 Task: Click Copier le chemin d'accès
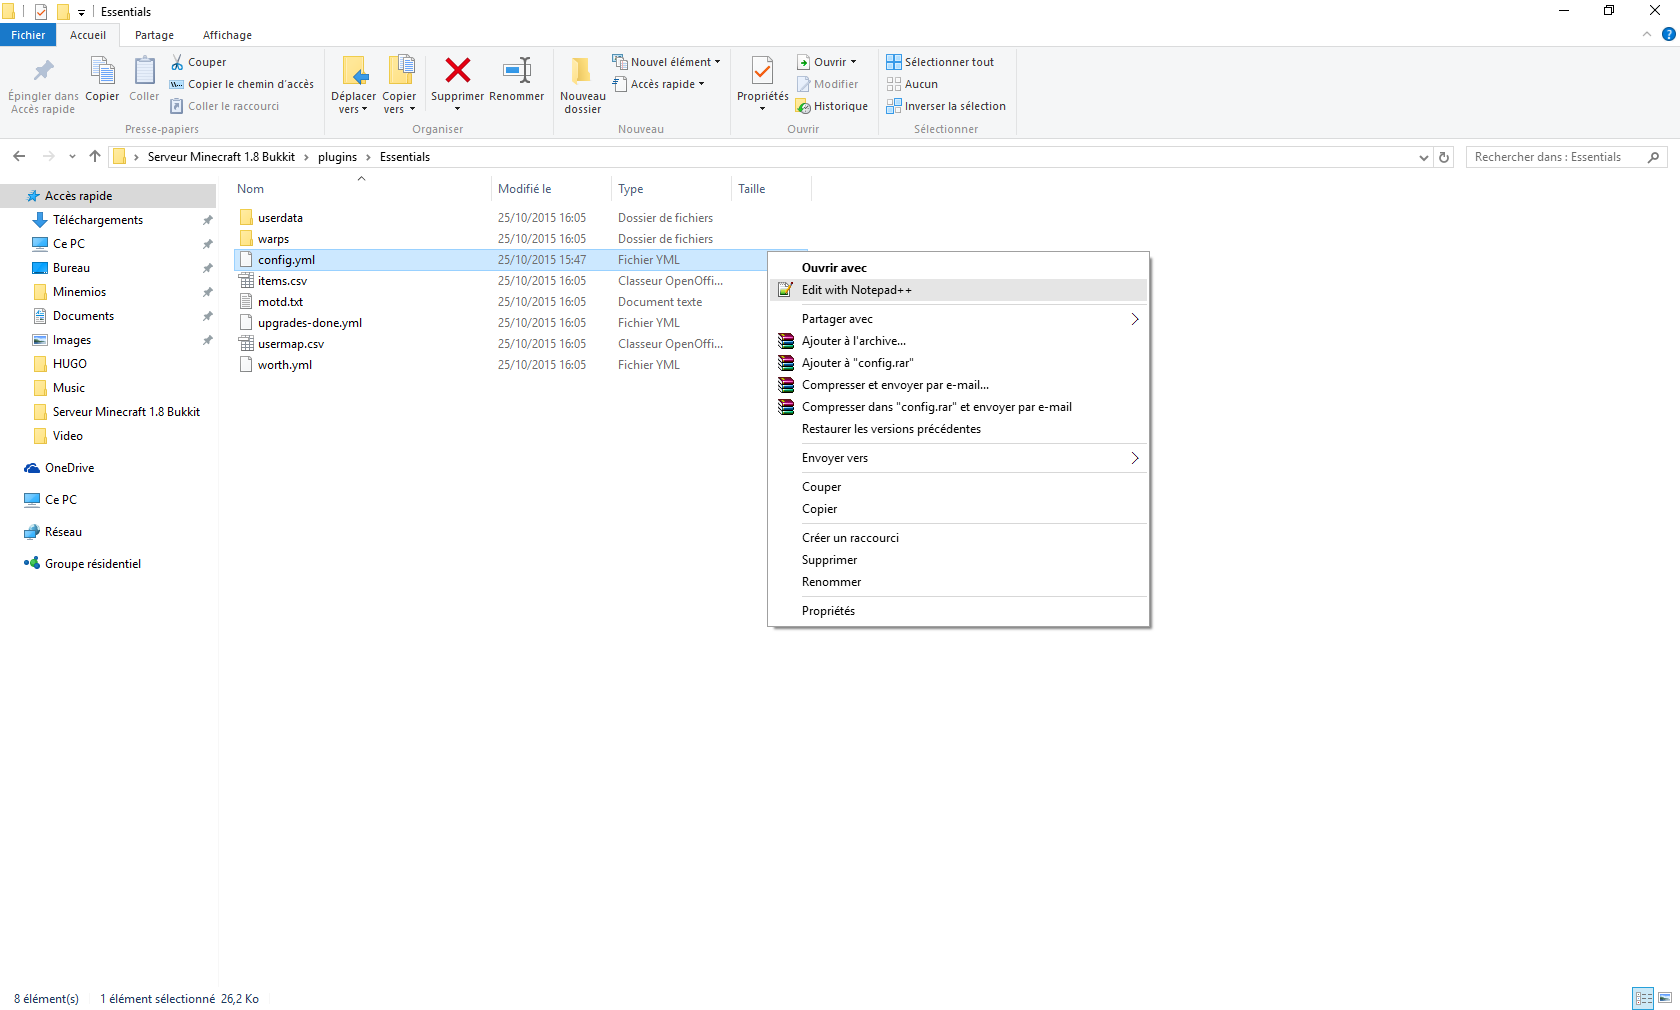coord(241,84)
